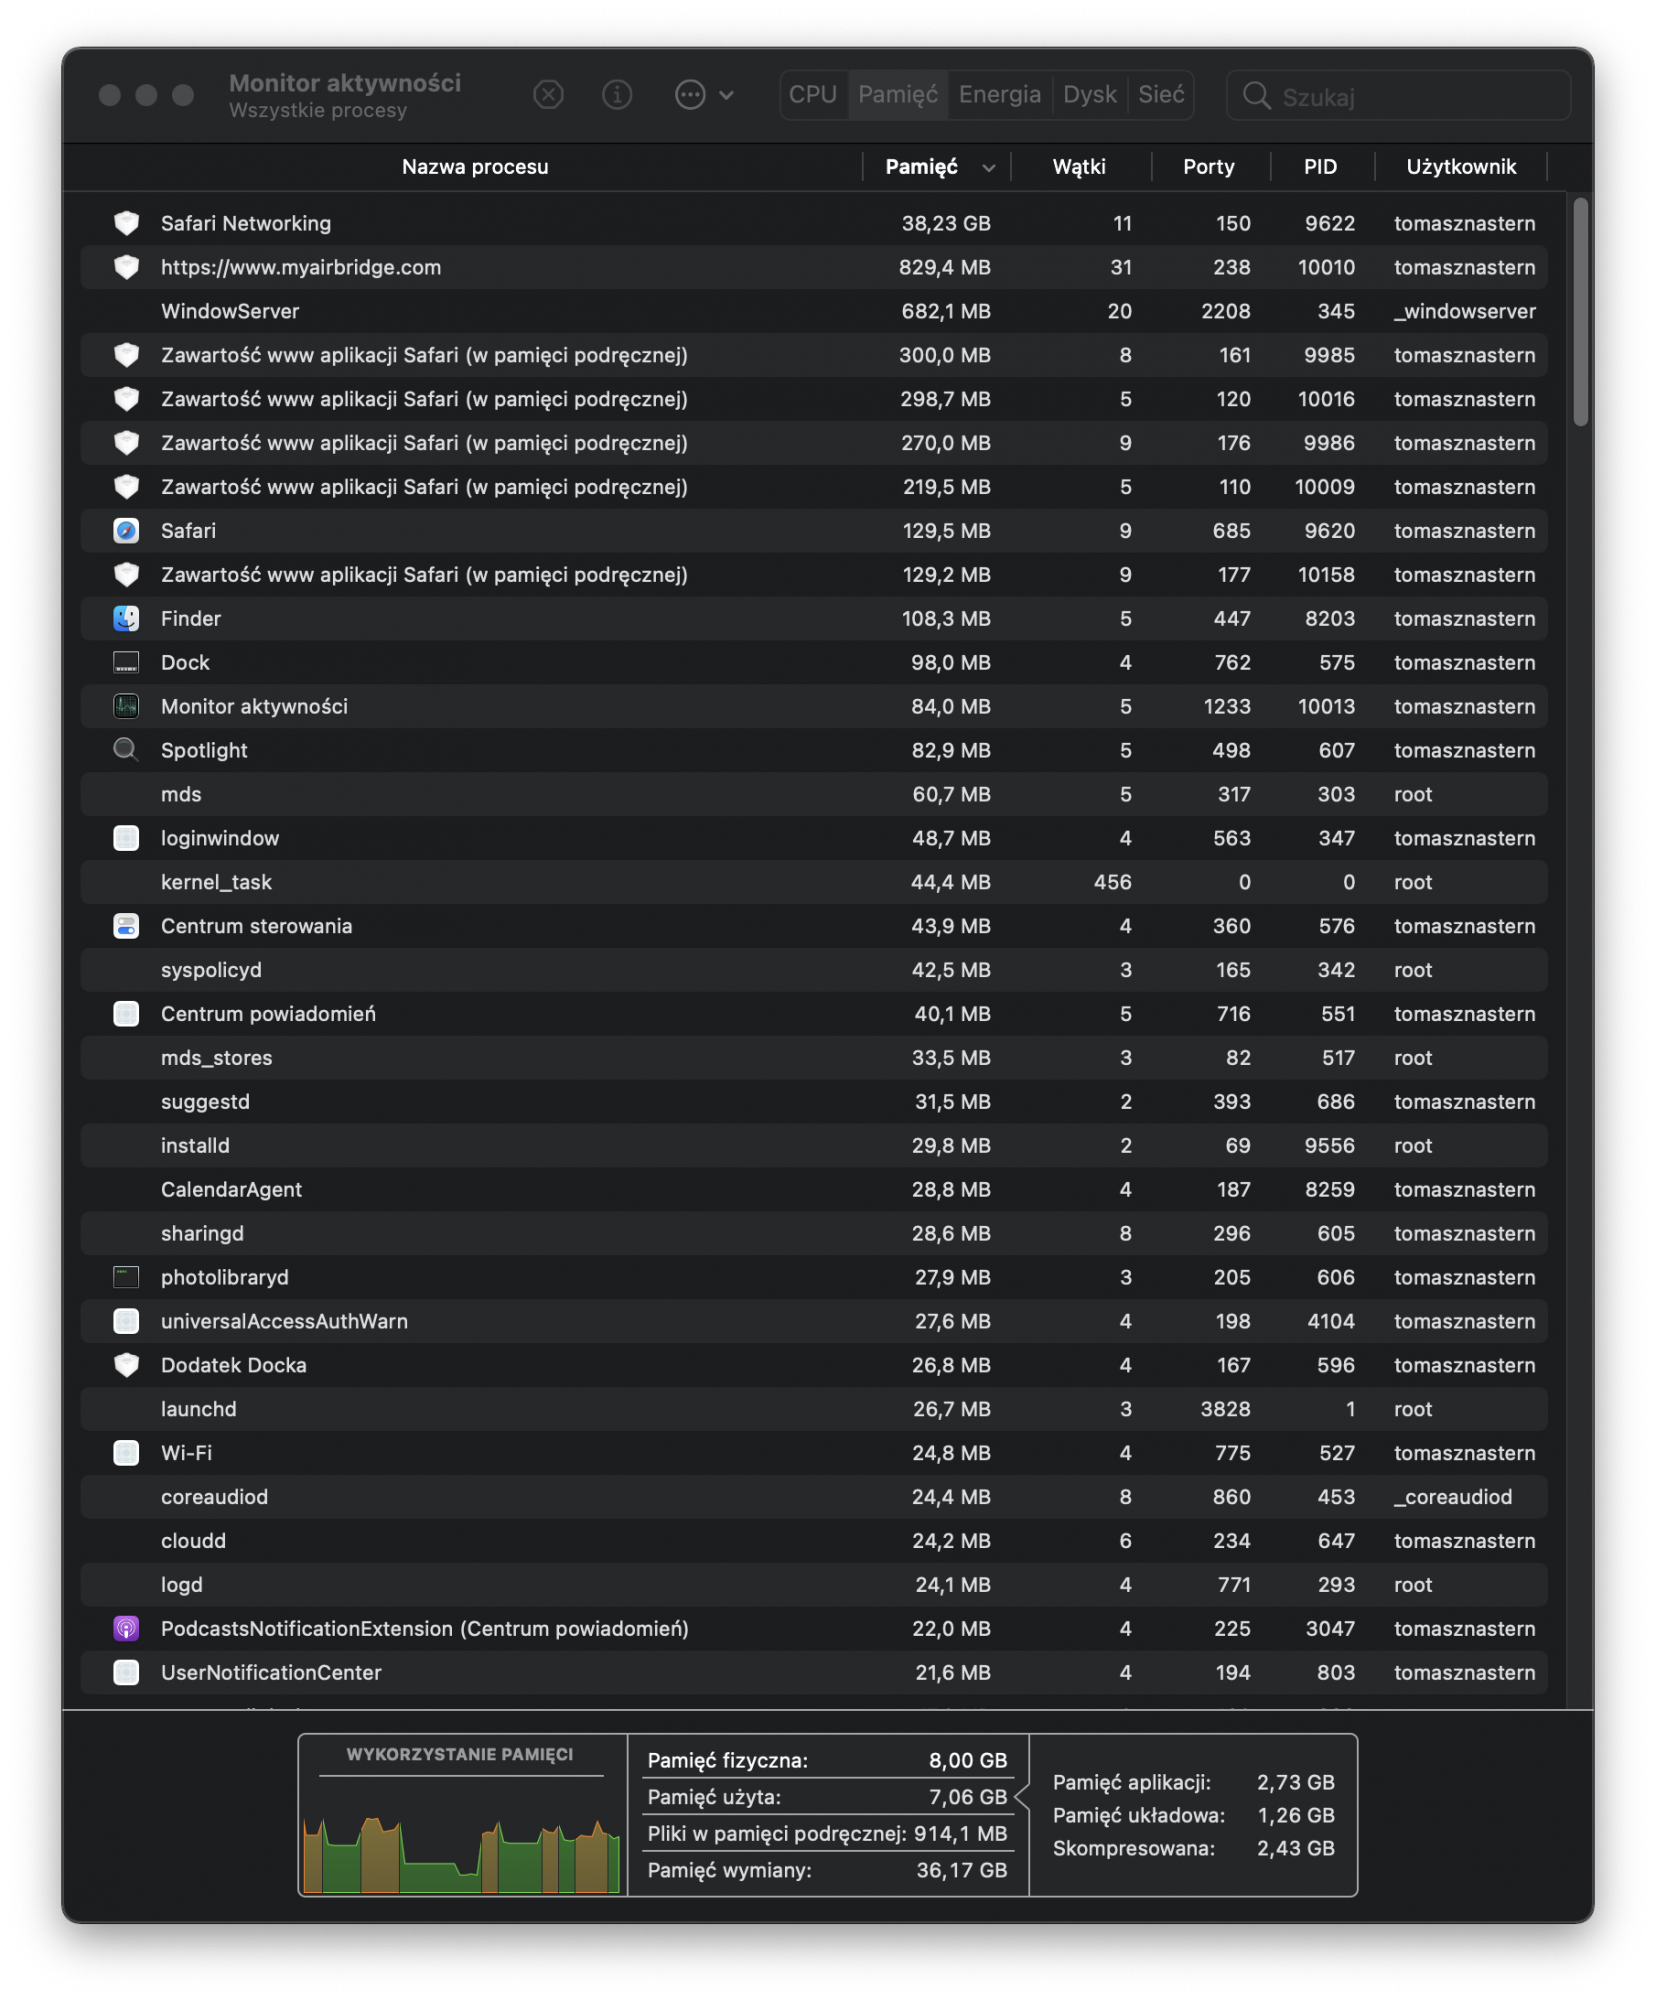Switch to the Energia tab
This screenshot has width=1656, height=2000.
click(999, 95)
